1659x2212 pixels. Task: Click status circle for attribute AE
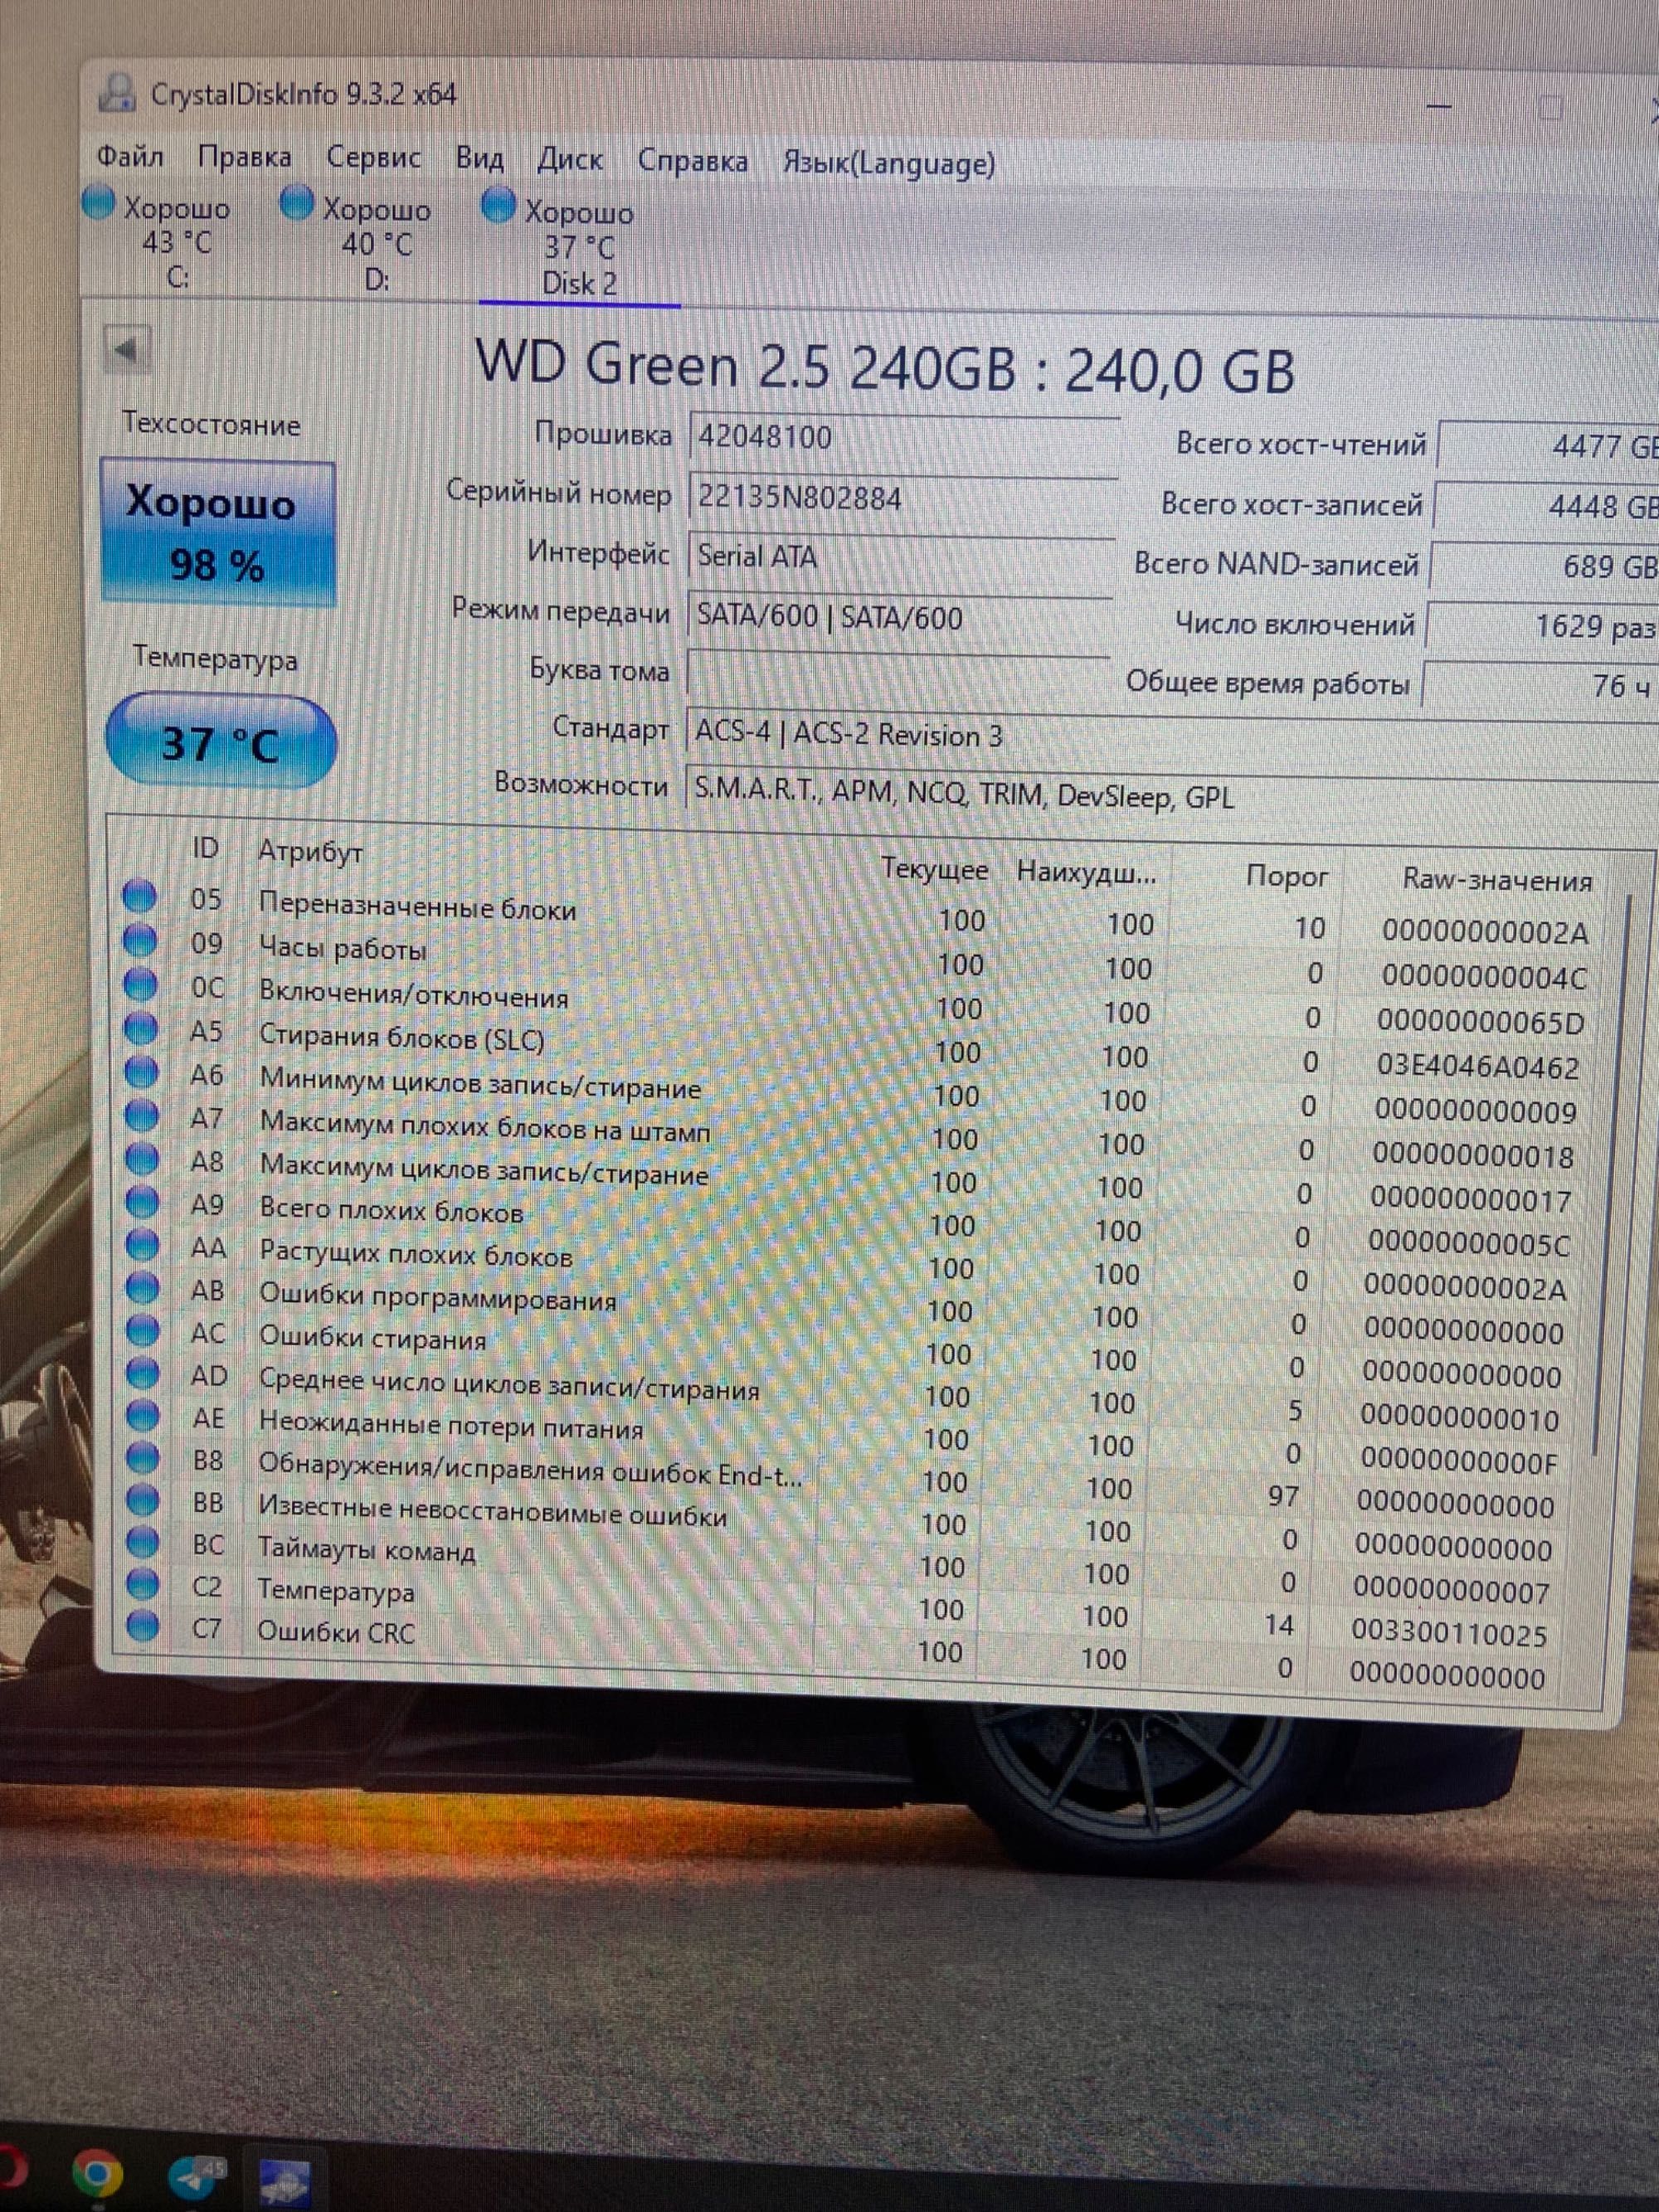click(x=141, y=1415)
